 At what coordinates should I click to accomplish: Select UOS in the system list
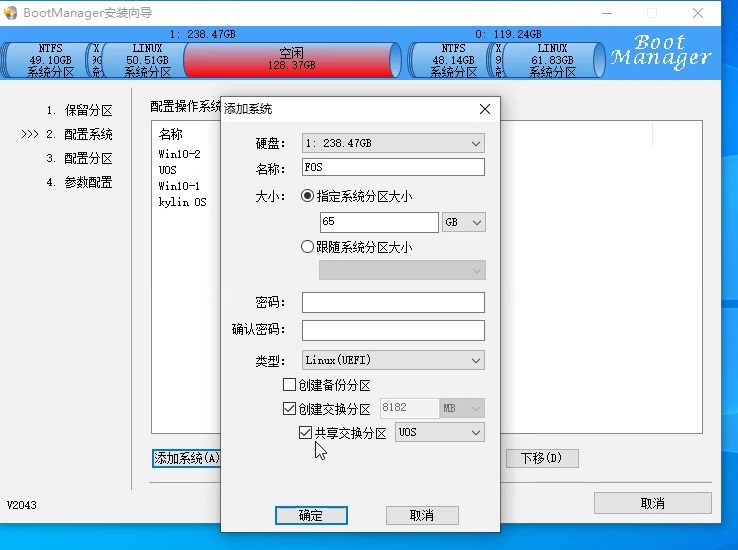(x=168, y=170)
